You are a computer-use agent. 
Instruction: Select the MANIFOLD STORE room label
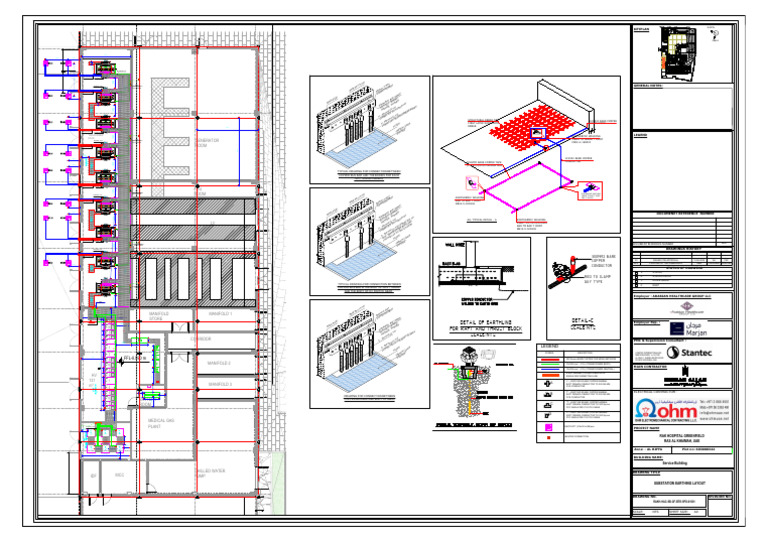coord(159,316)
